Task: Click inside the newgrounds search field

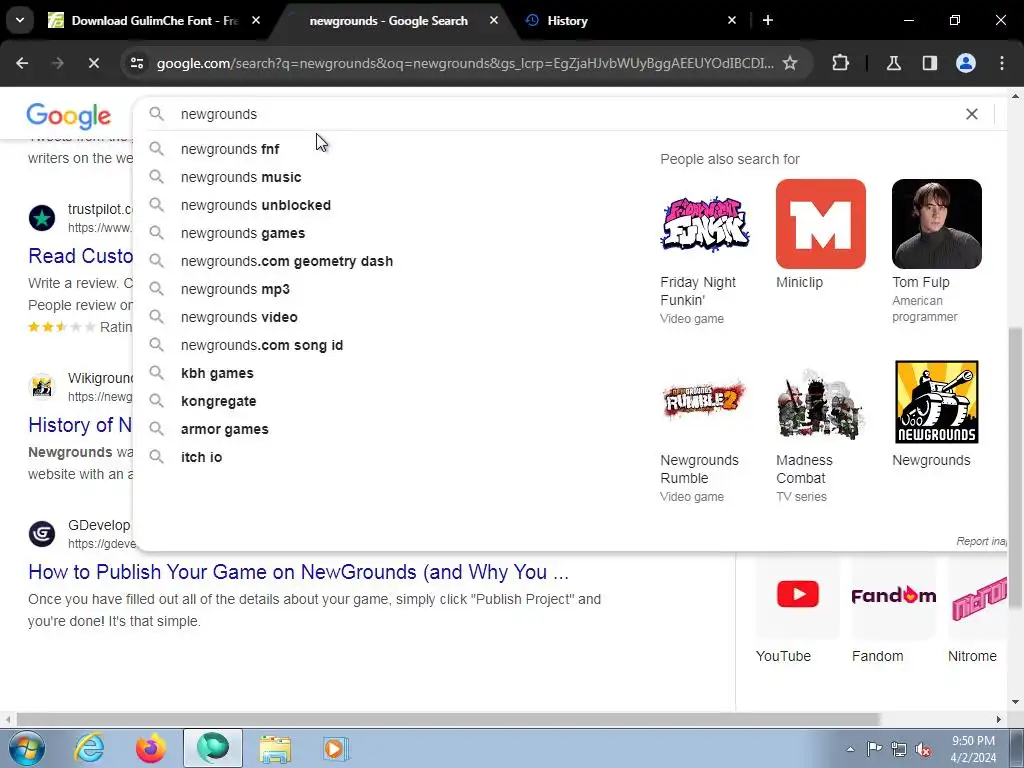Action: (x=562, y=114)
